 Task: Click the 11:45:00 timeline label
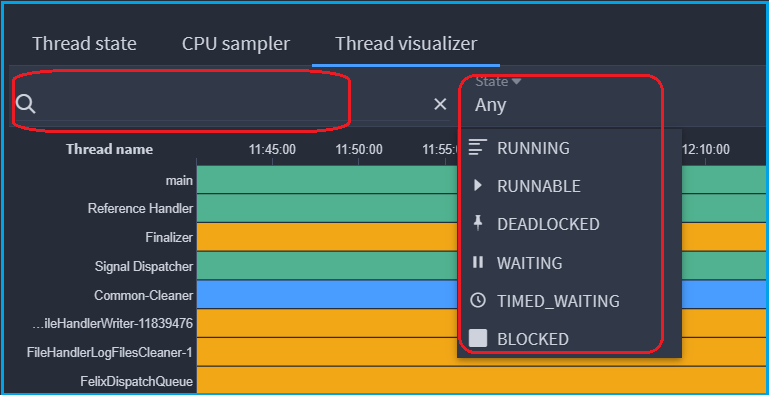pos(272,149)
